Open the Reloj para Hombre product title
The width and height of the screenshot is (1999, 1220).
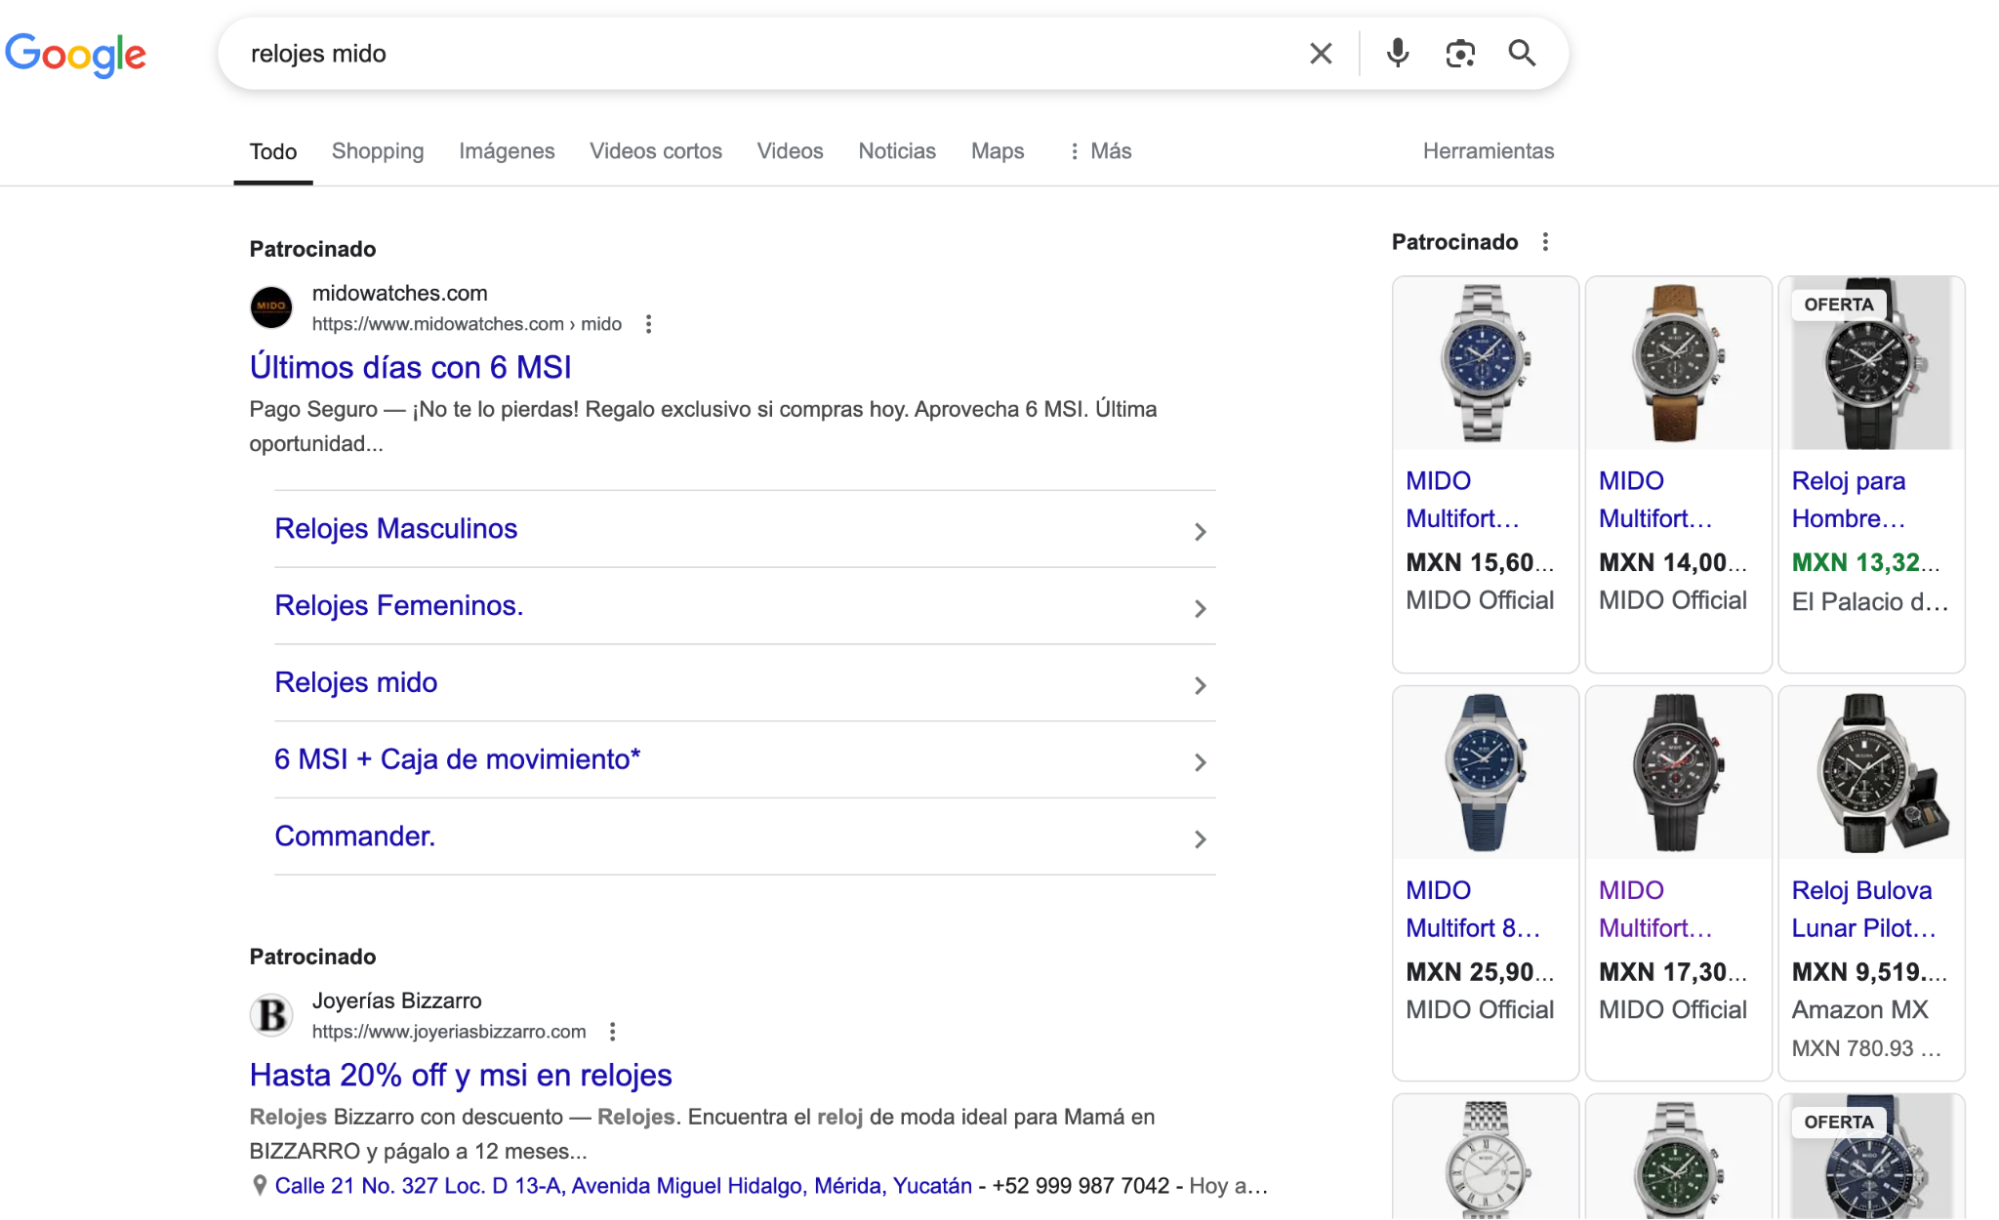point(1849,500)
